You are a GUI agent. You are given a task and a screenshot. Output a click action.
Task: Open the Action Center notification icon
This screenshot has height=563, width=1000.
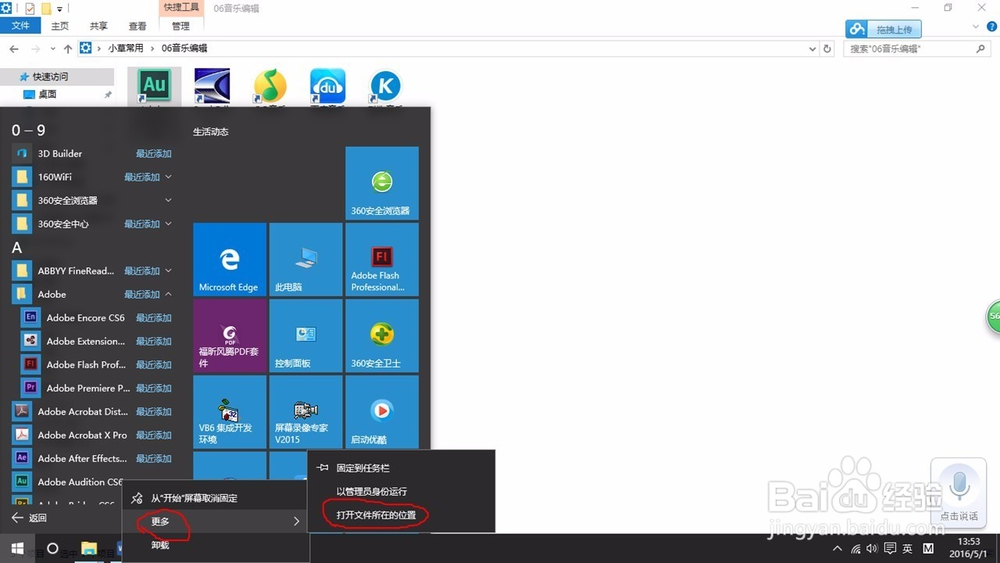click(x=890, y=548)
